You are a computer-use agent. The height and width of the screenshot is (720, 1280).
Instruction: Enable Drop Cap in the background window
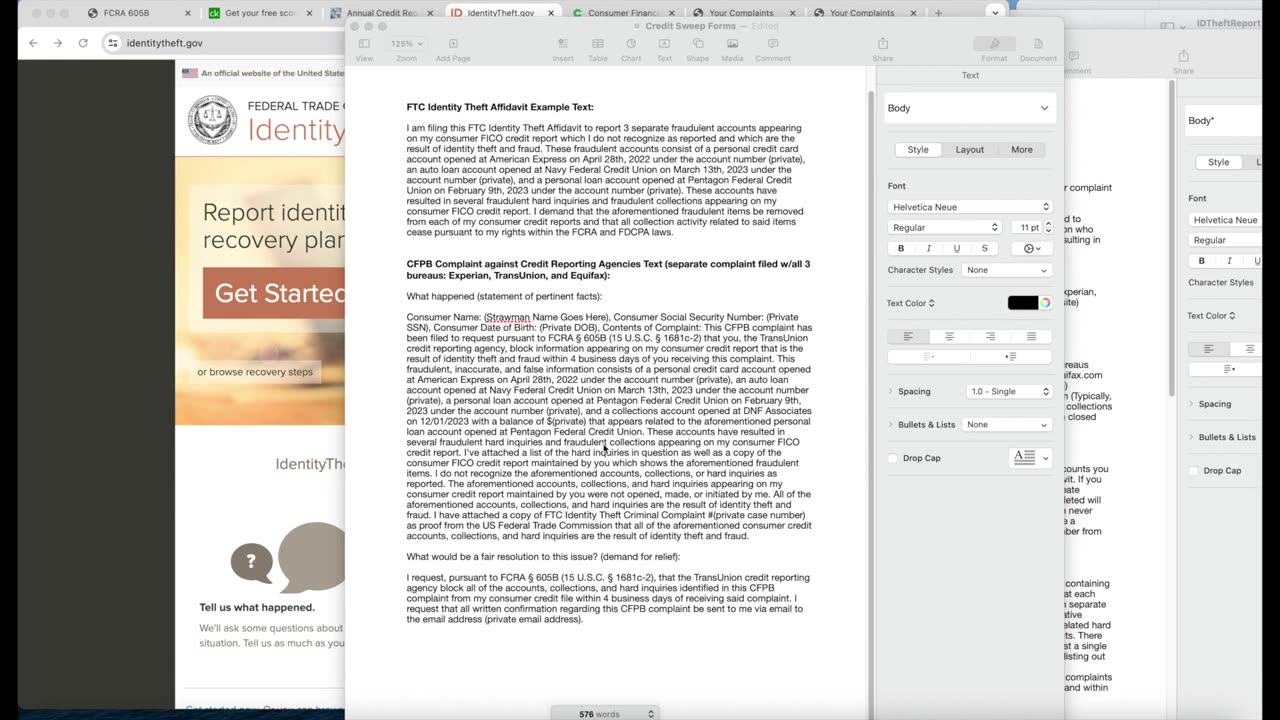1193,471
